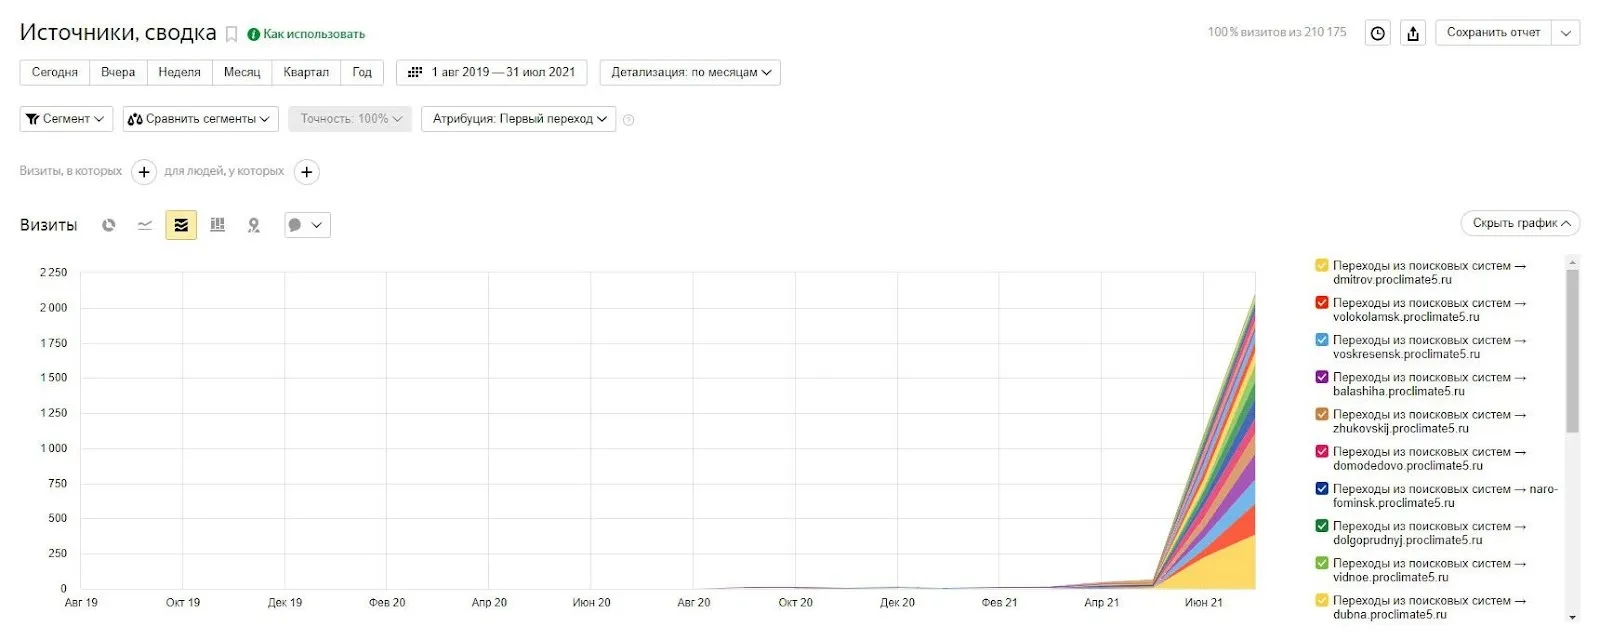
Task: Click the legend list scrollbar
Action: 1572,350
